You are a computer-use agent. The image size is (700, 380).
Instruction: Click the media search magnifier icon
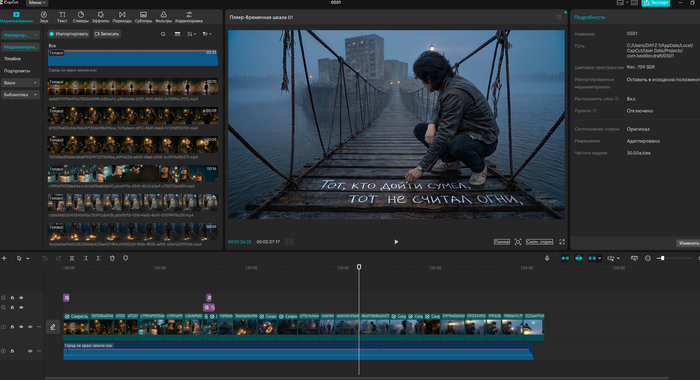tap(163, 34)
